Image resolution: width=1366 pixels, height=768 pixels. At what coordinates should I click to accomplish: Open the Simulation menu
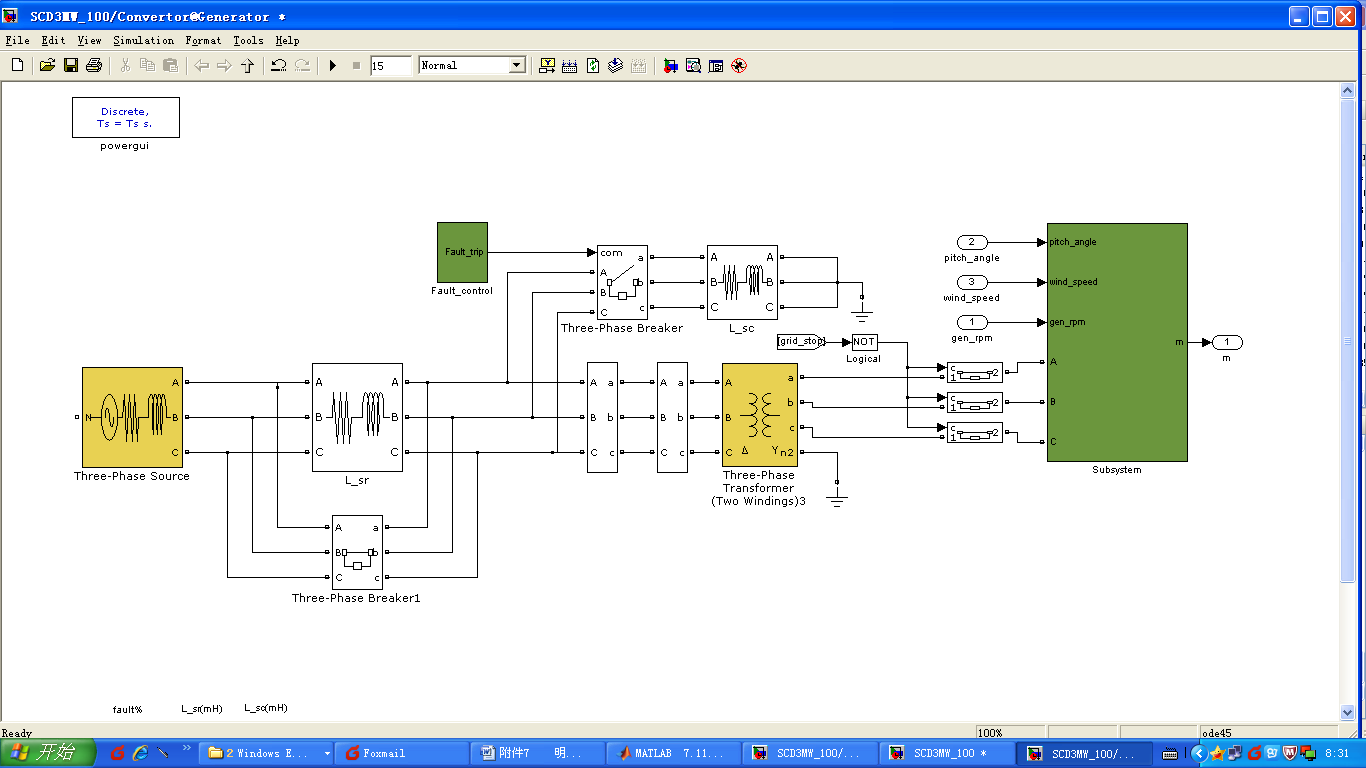143,40
